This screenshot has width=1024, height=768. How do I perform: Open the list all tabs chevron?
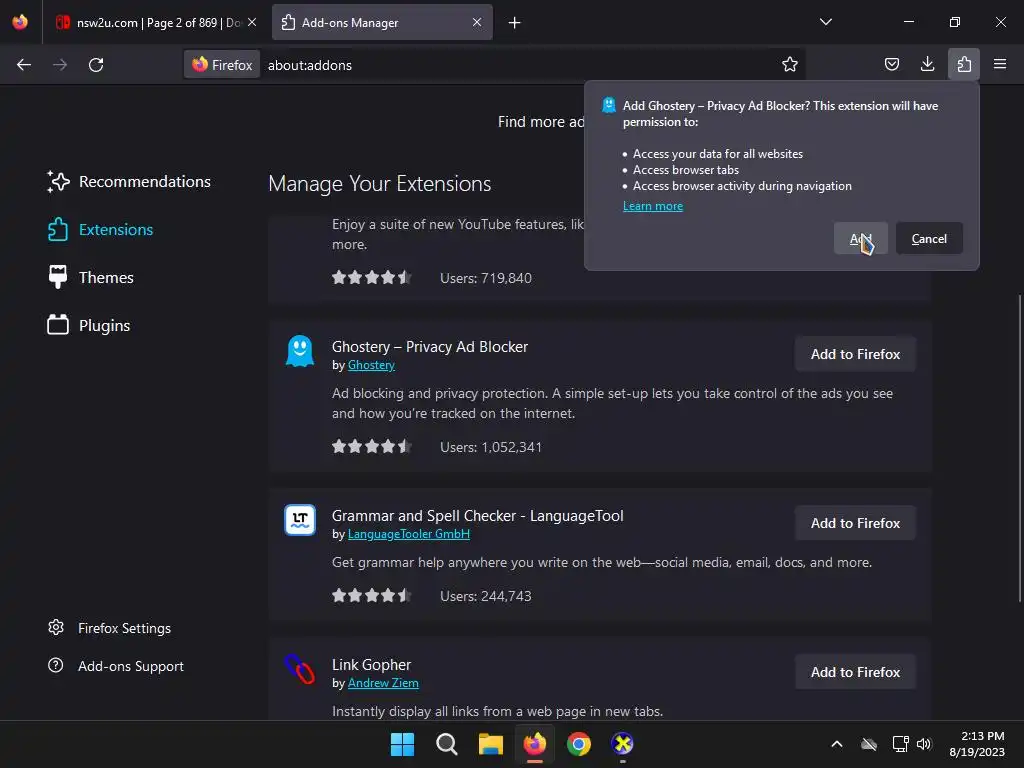[x=825, y=22]
